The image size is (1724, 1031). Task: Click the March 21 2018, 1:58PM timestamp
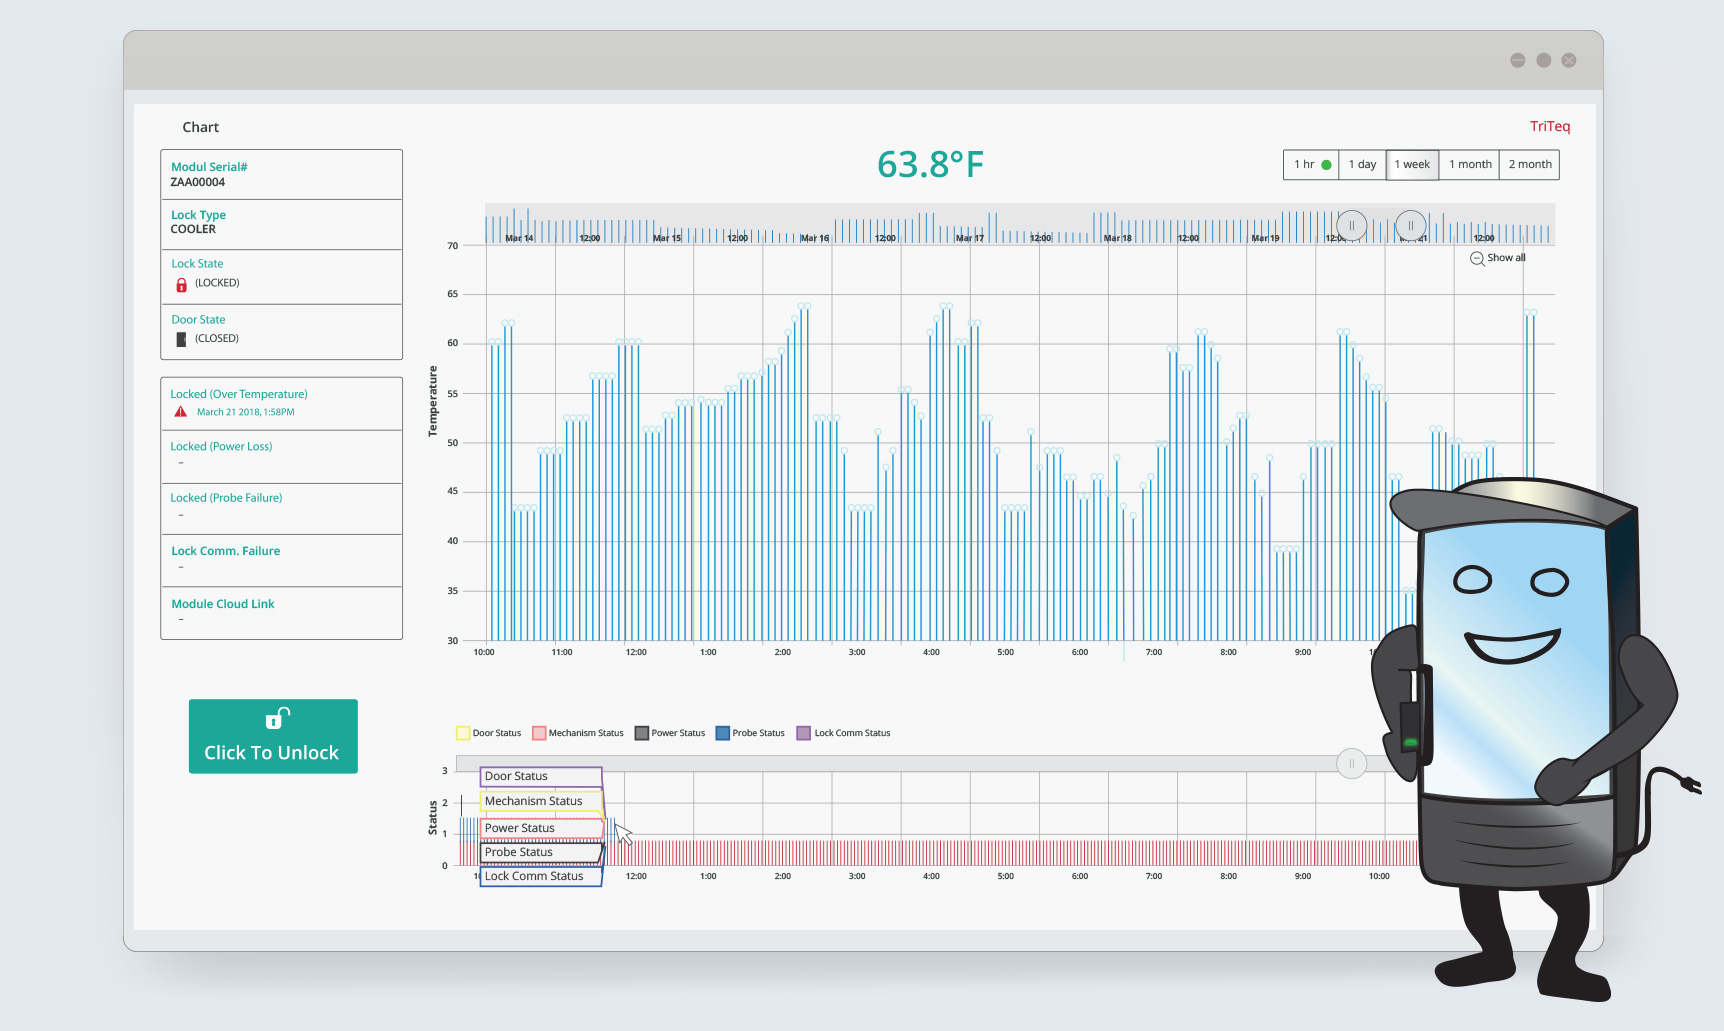pos(245,412)
